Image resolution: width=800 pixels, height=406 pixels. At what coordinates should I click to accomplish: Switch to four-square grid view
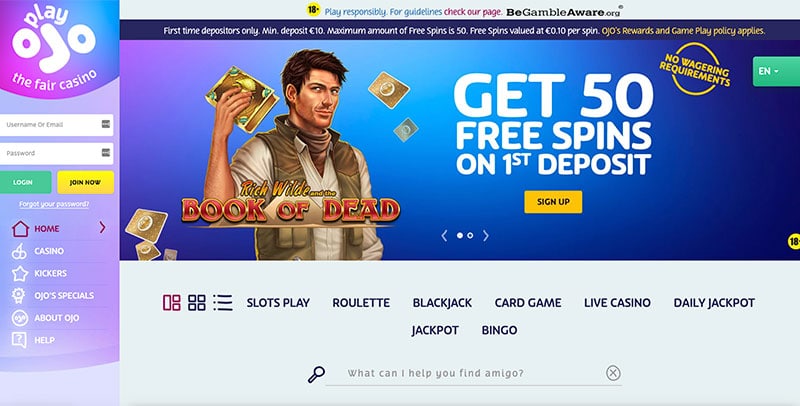[196, 302]
